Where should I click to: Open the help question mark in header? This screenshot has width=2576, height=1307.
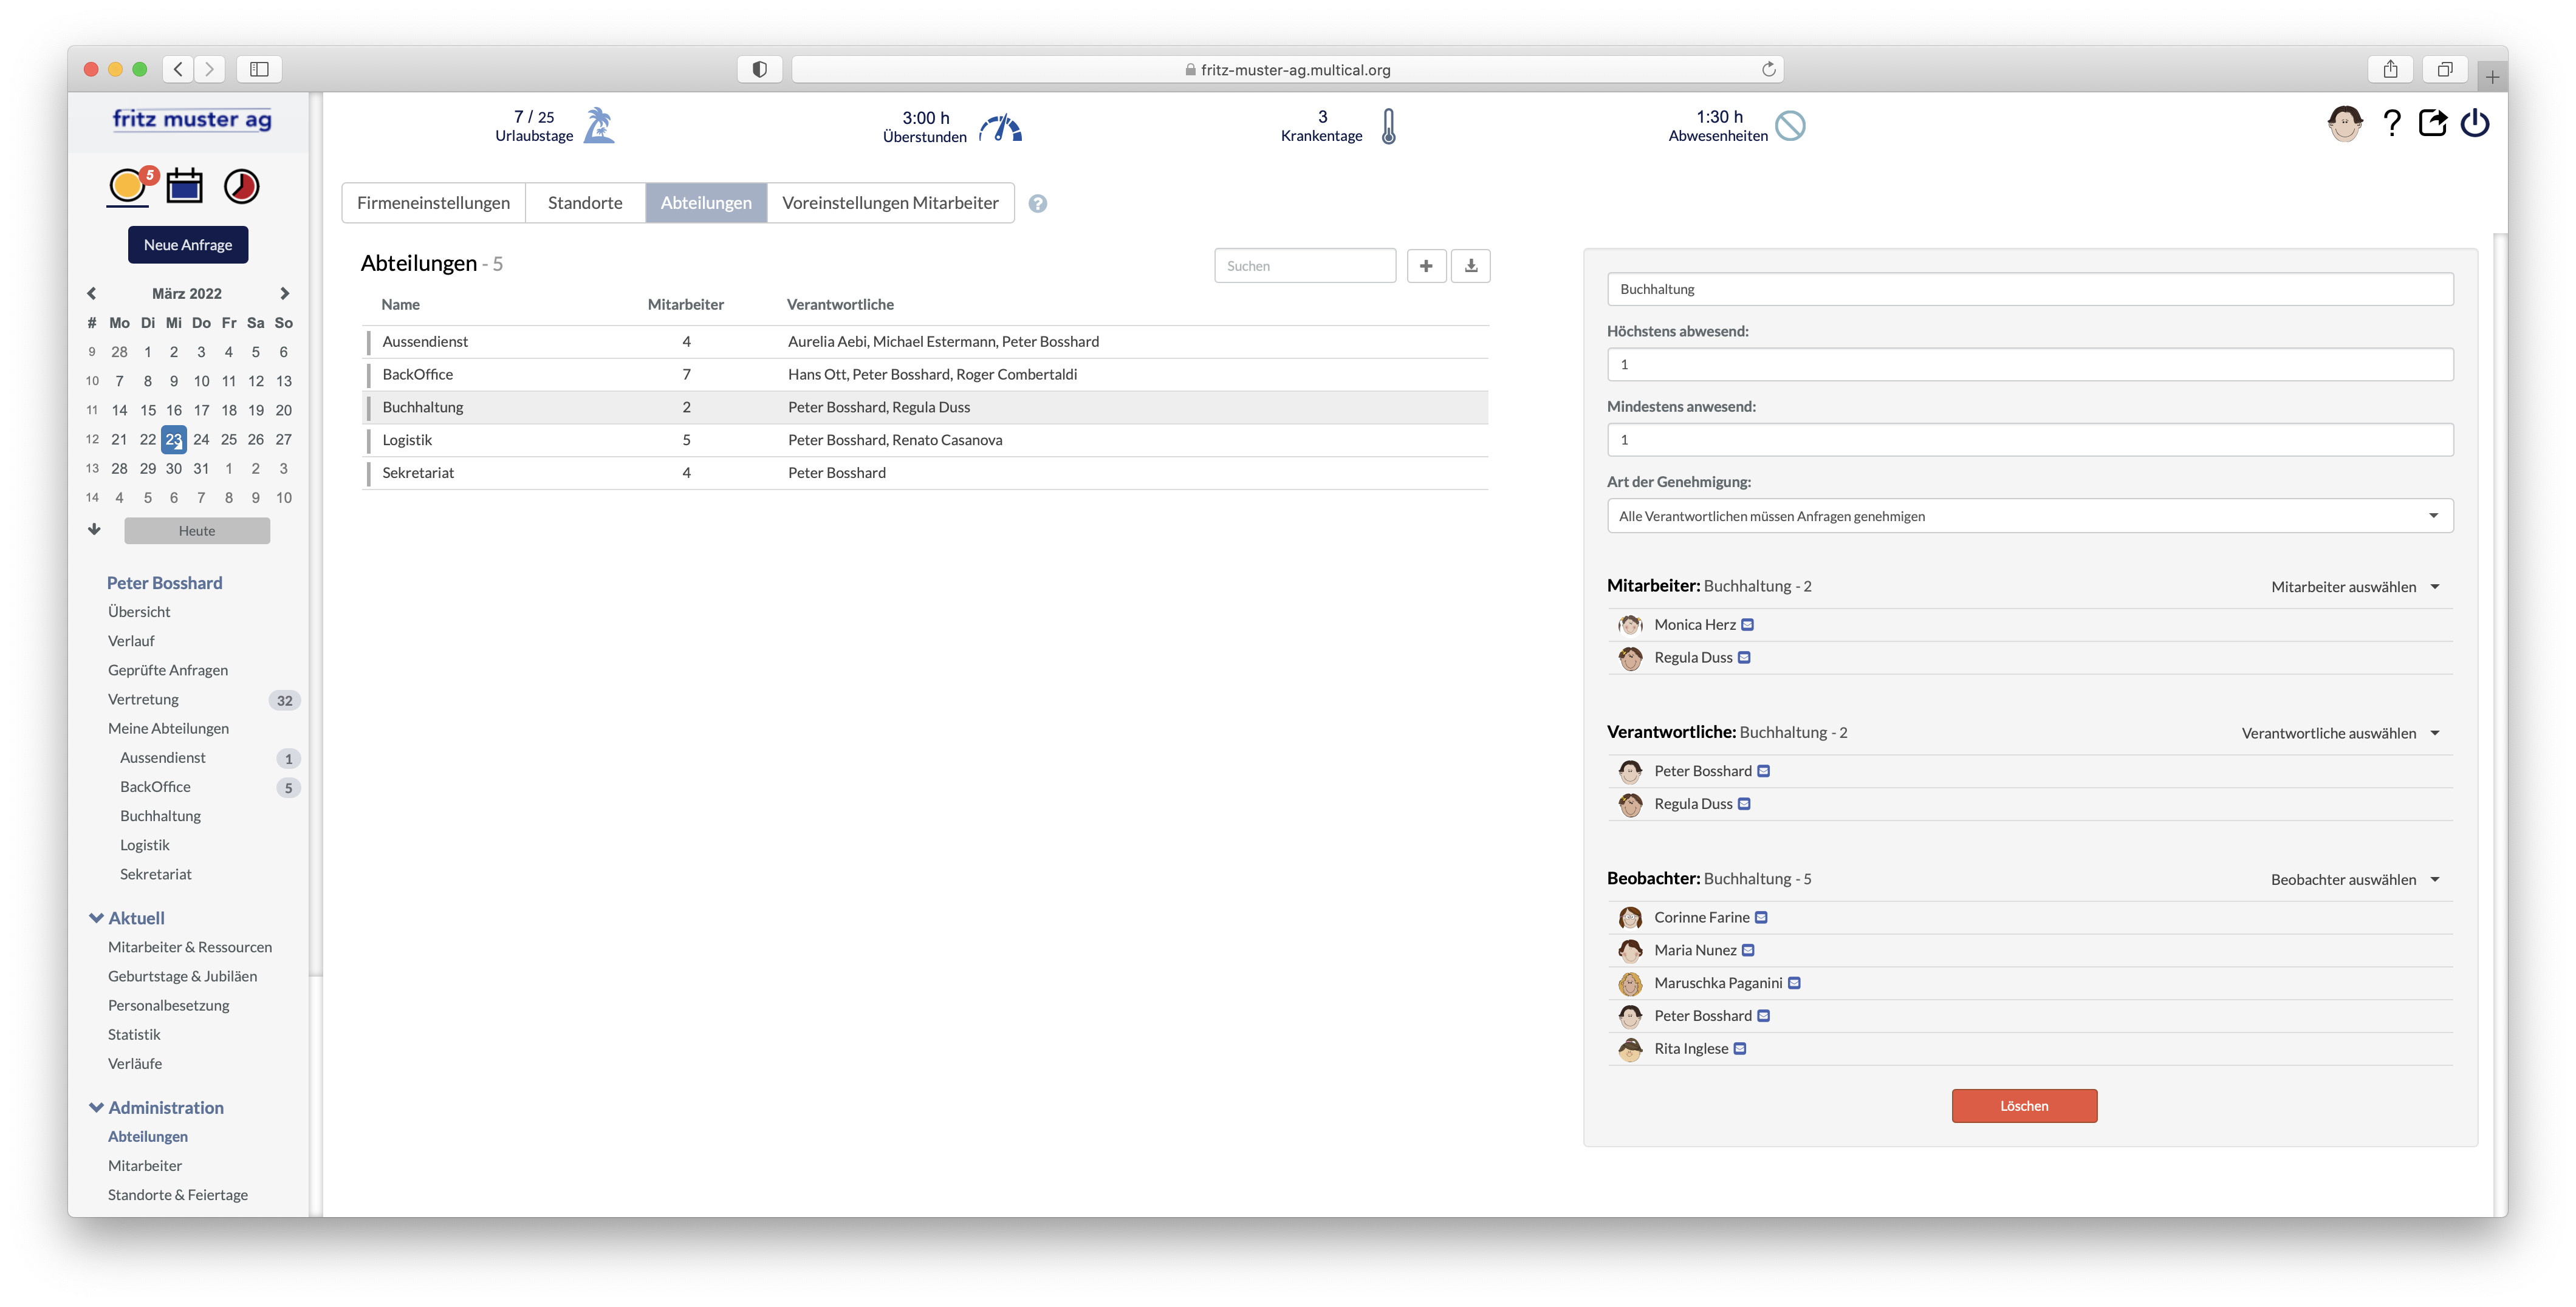[2391, 123]
